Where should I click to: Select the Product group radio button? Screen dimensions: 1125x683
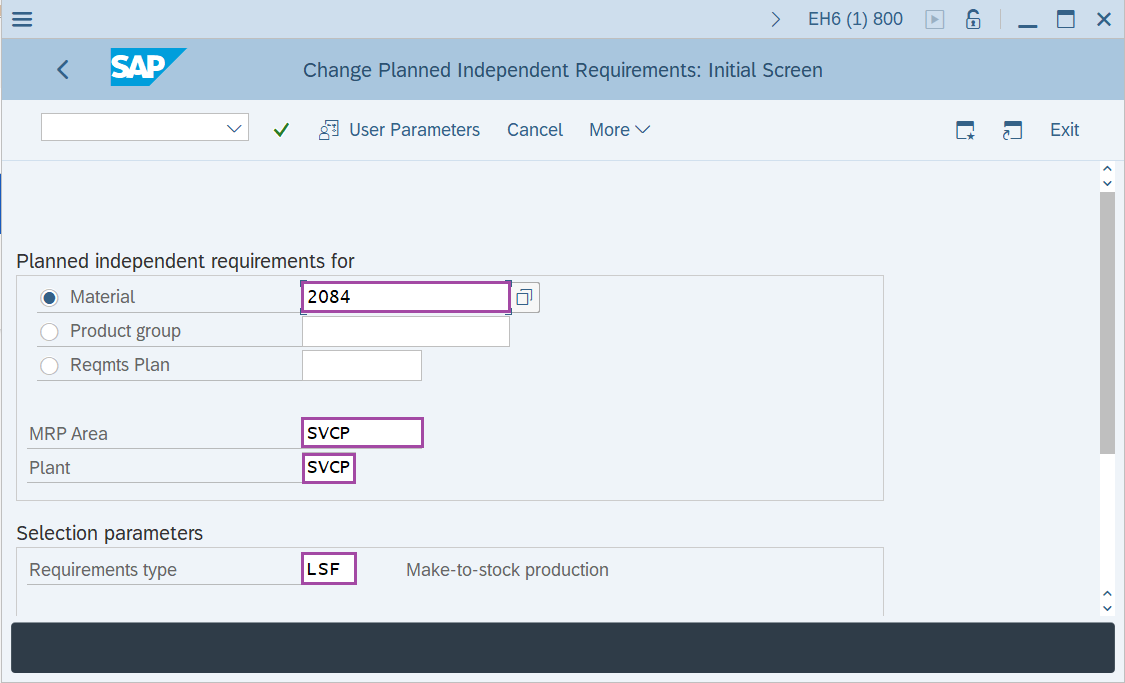coord(49,332)
